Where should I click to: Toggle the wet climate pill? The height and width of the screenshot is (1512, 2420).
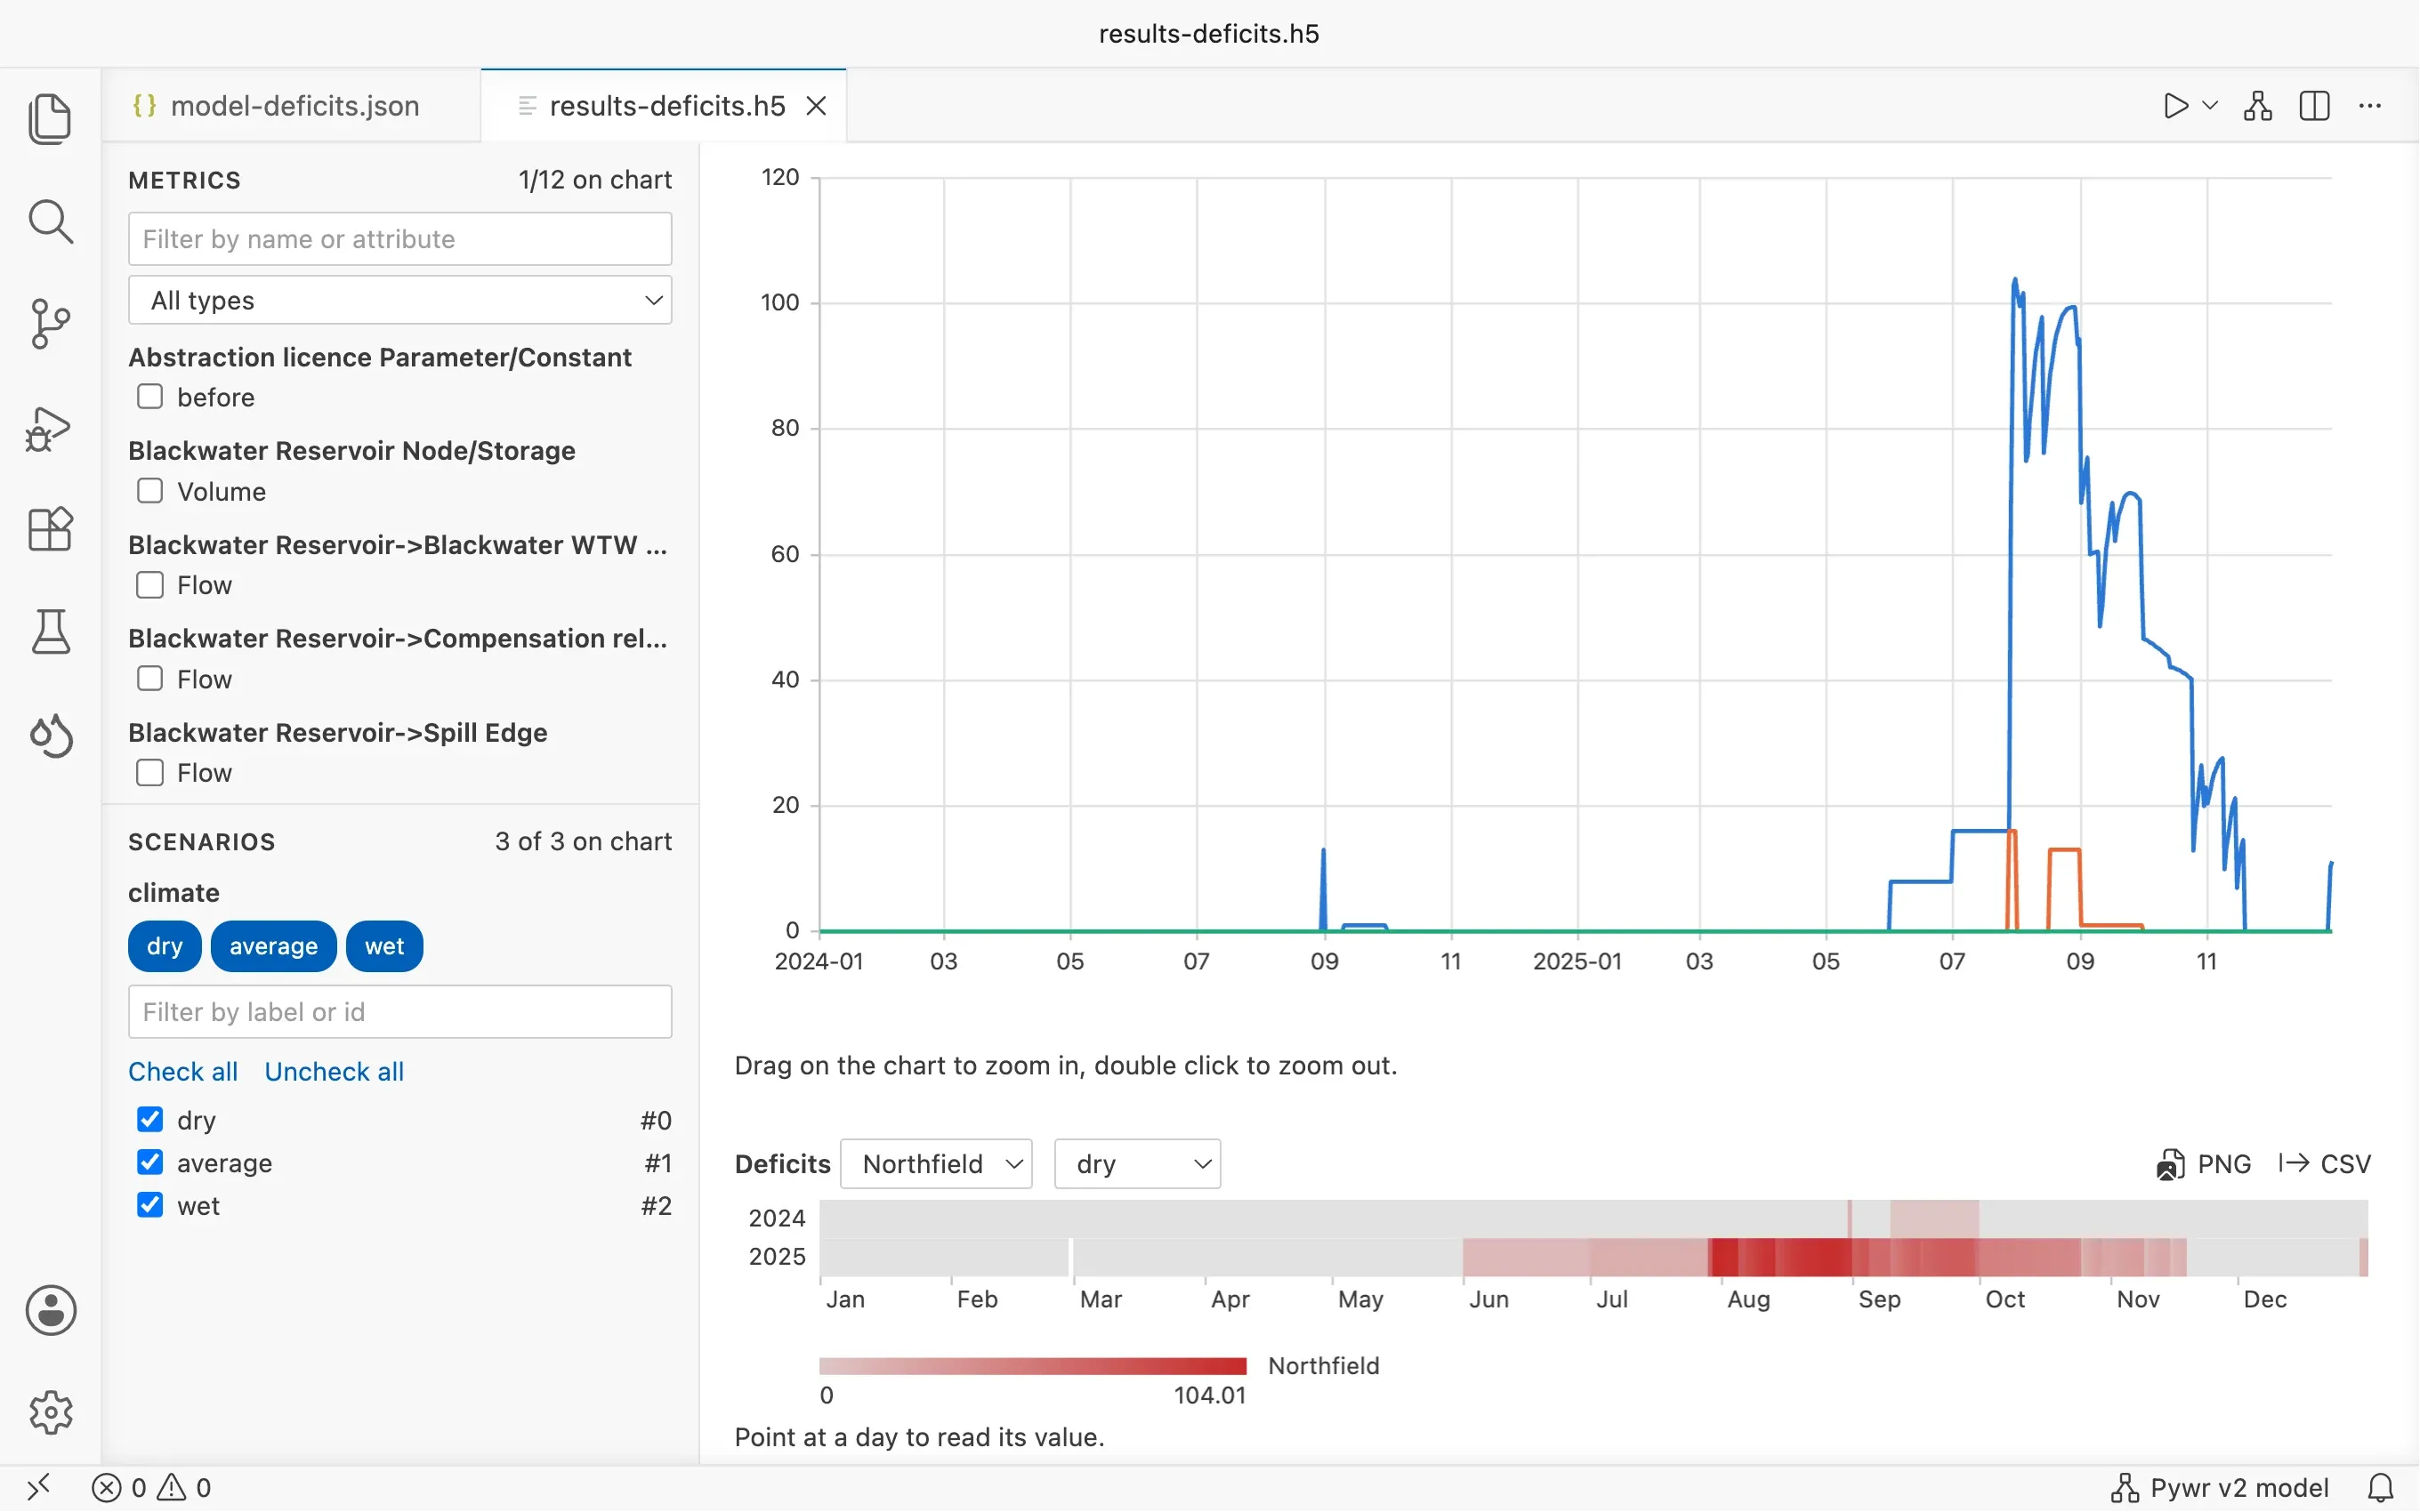click(384, 946)
